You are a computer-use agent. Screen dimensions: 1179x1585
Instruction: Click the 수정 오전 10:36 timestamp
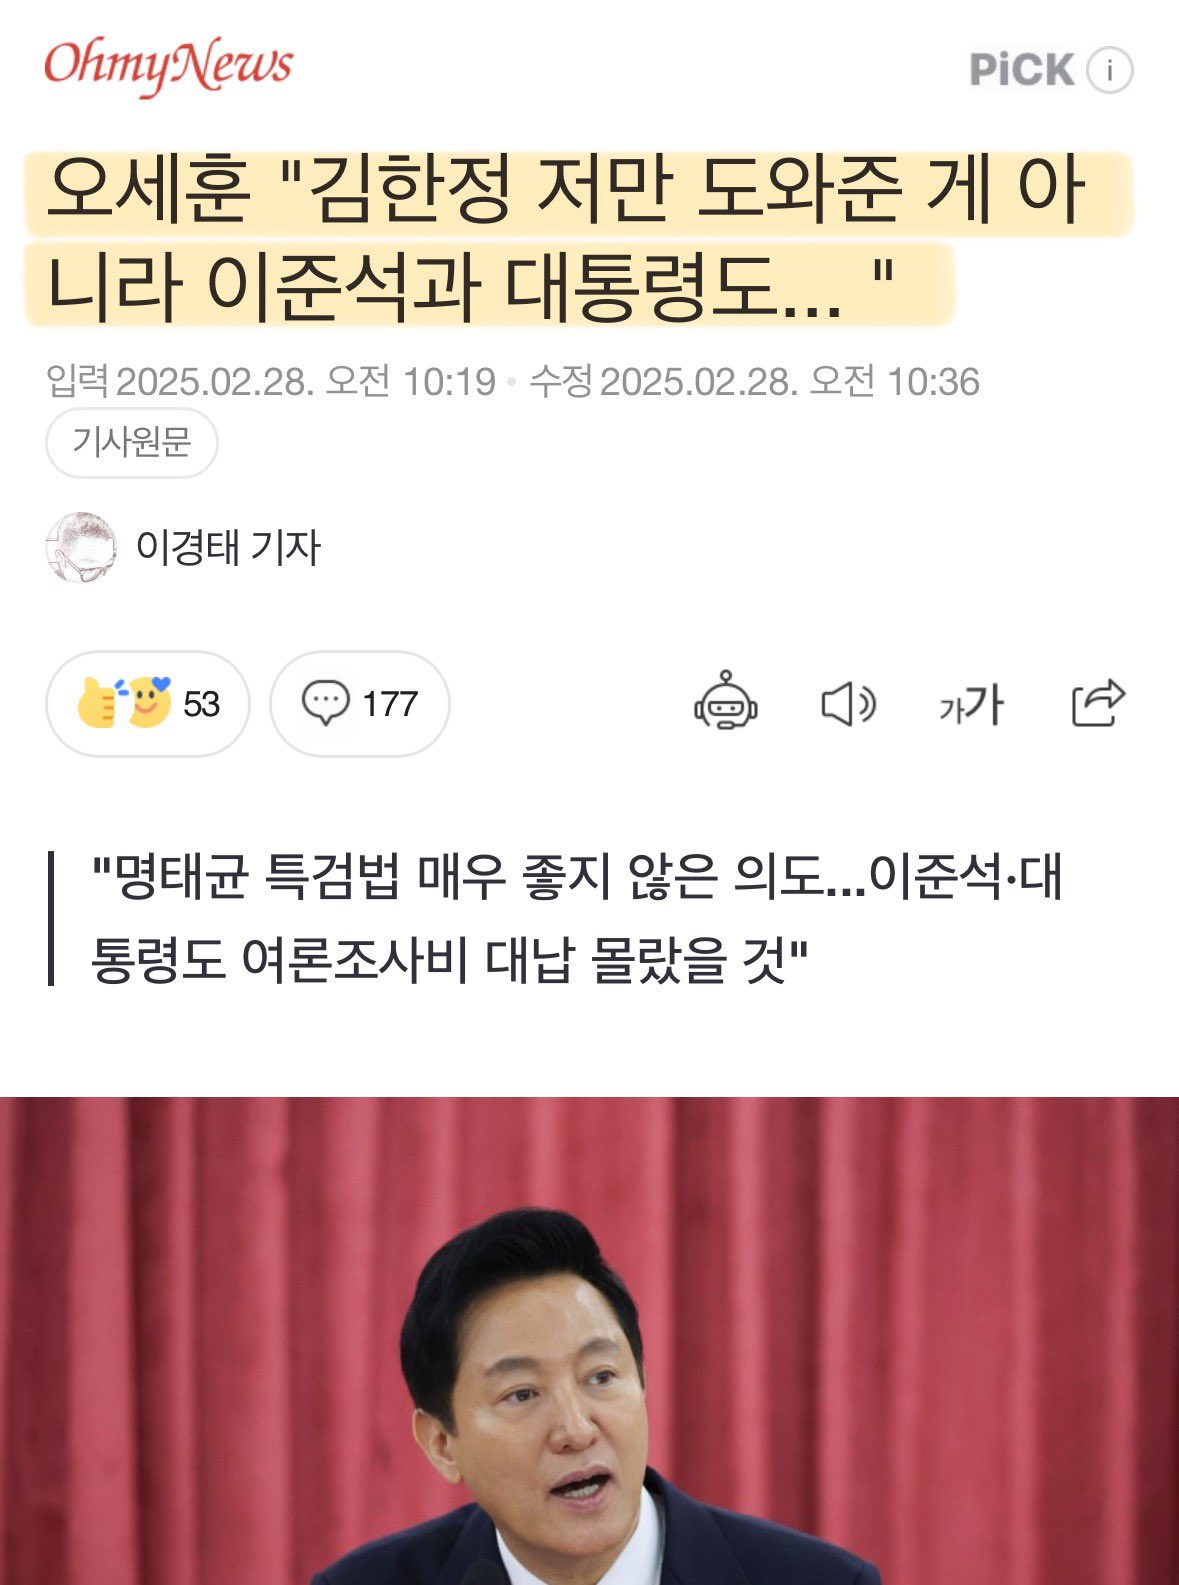754,381
